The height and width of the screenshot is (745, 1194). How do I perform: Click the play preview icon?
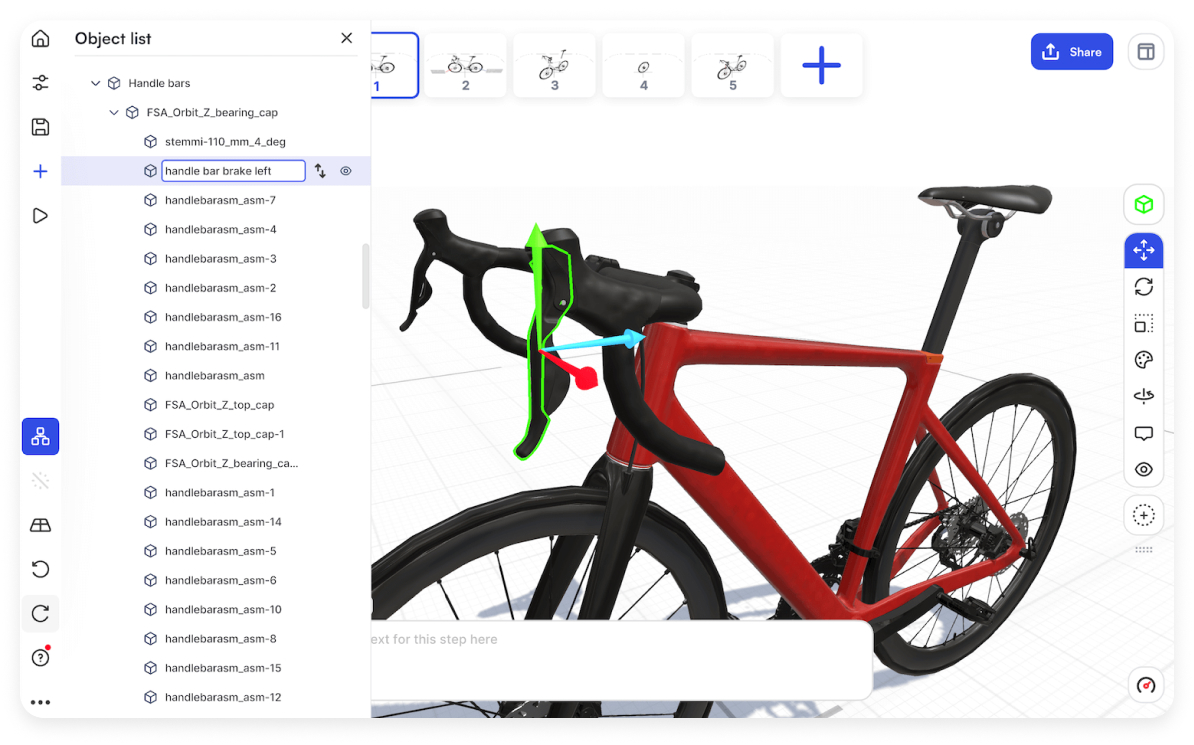(40, 216)
